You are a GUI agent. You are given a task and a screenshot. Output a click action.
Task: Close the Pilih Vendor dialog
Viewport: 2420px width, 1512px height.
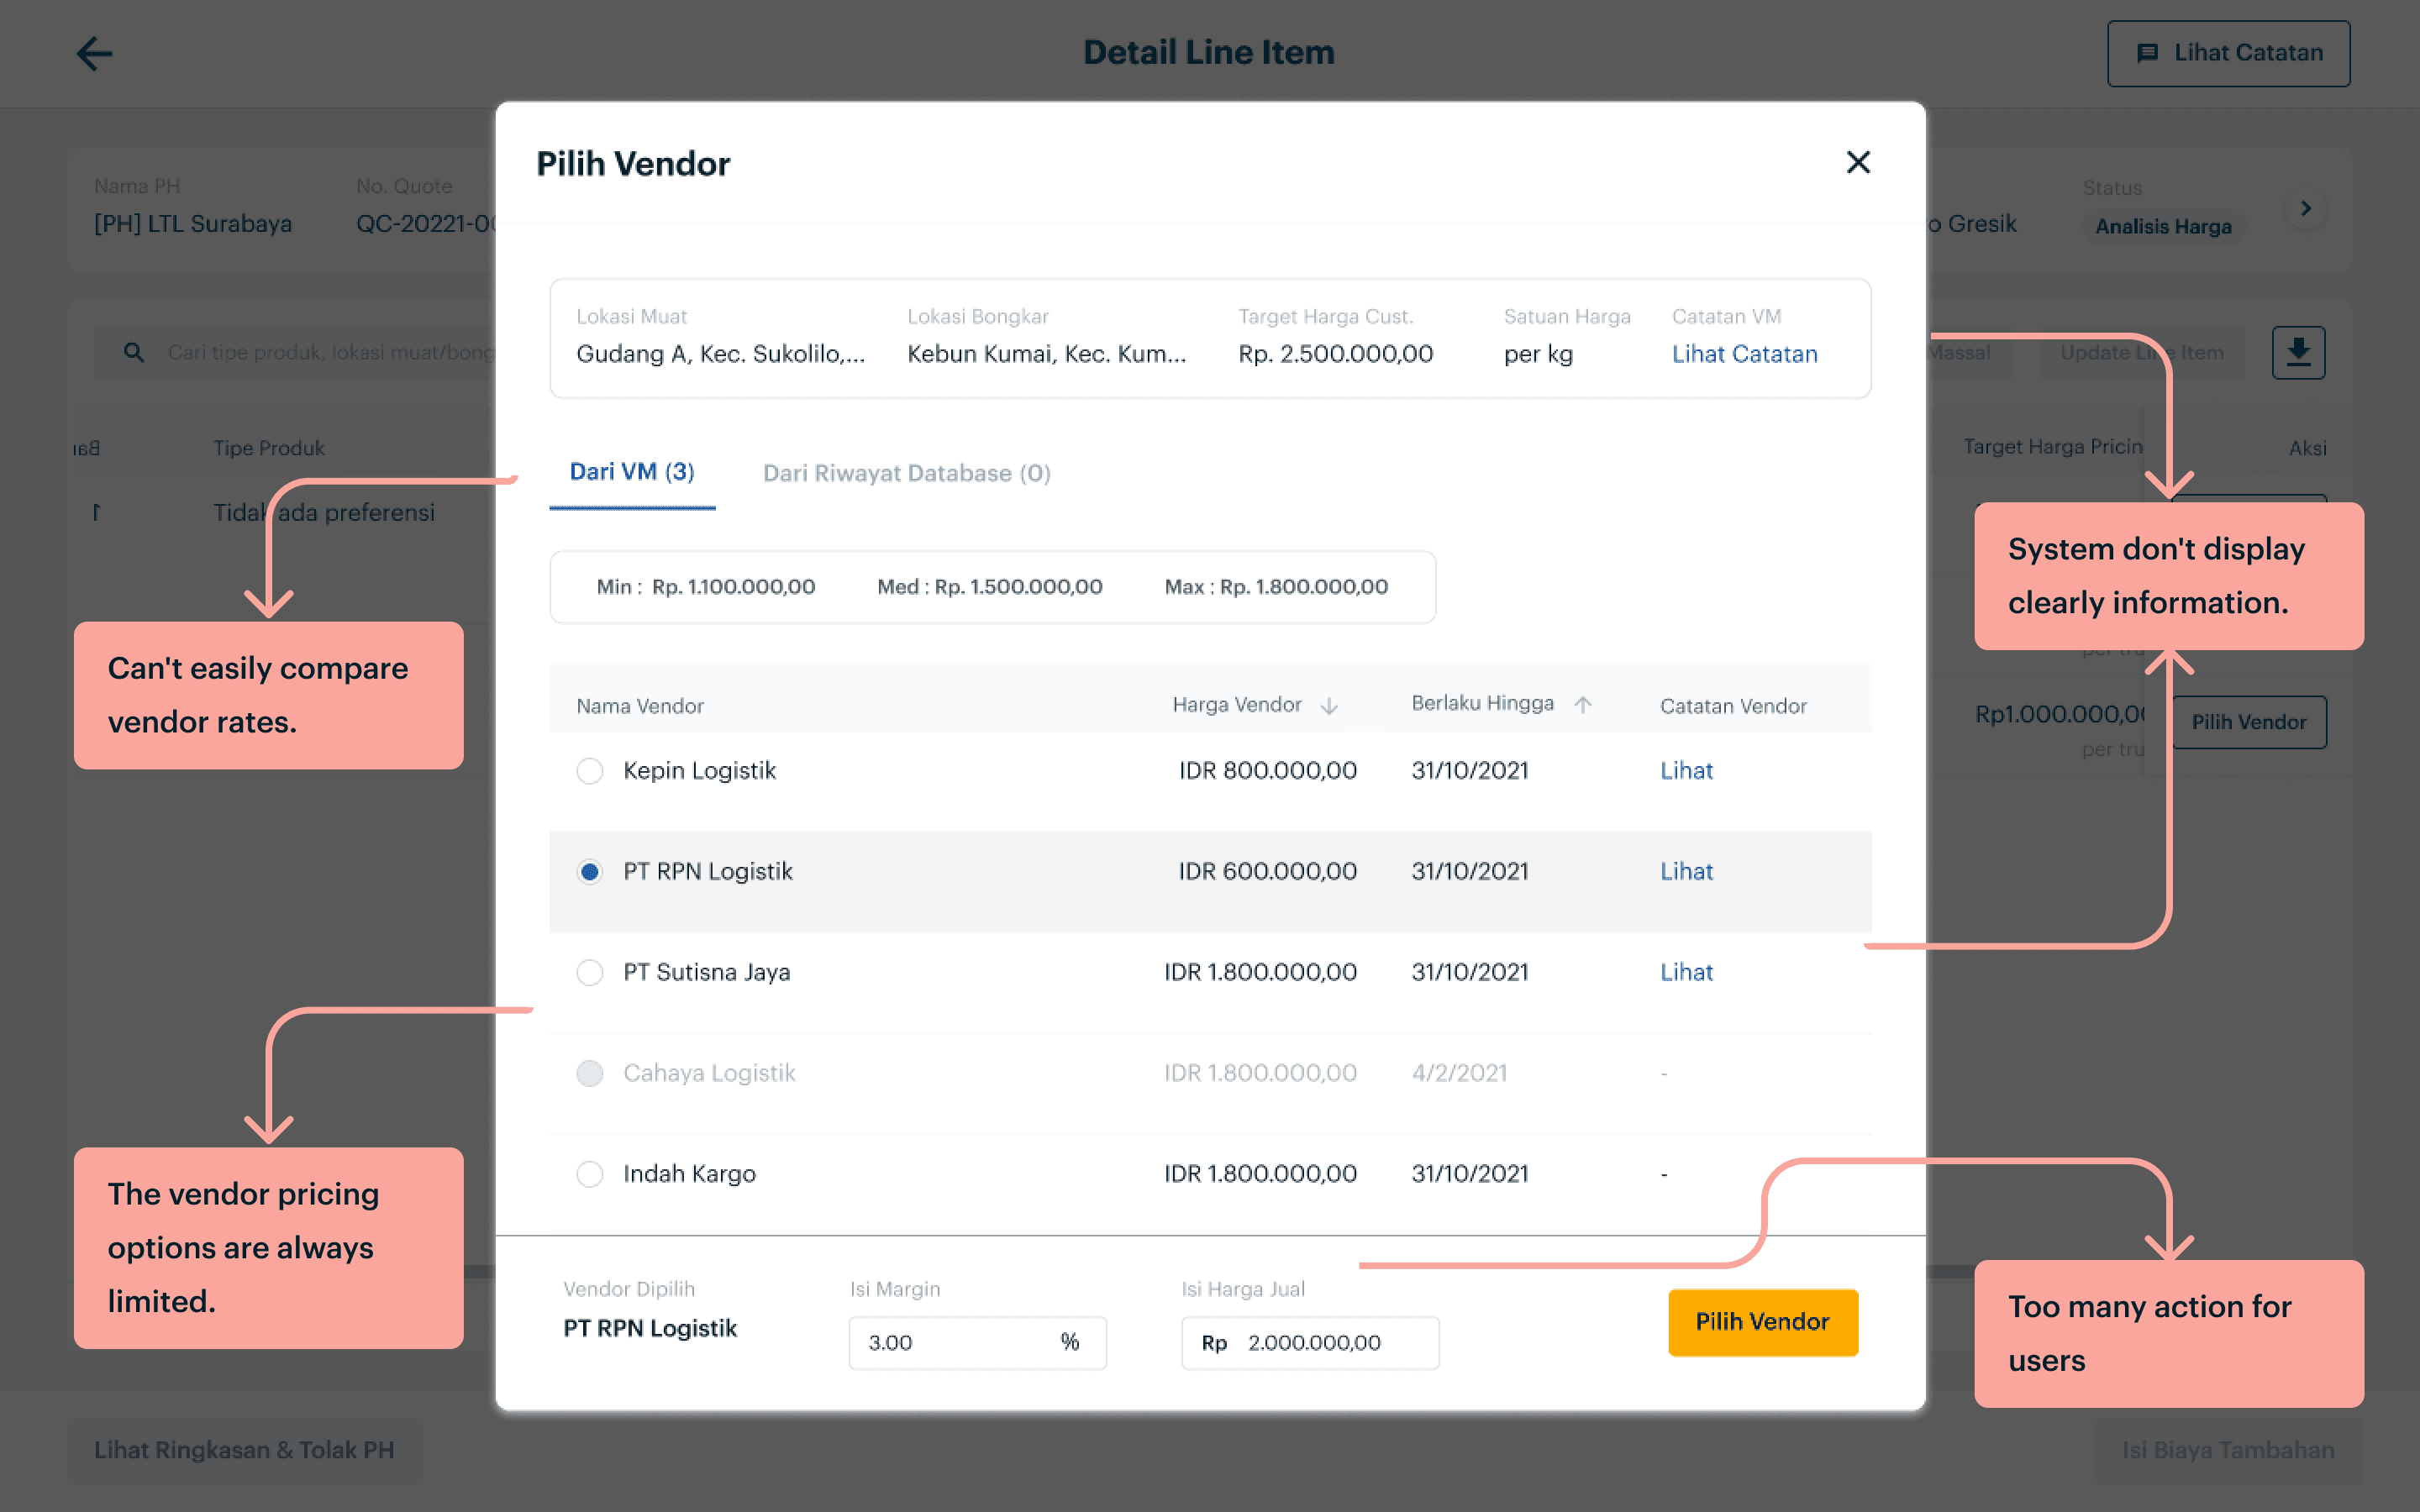pyautogui.click(x=1857, y=162)
